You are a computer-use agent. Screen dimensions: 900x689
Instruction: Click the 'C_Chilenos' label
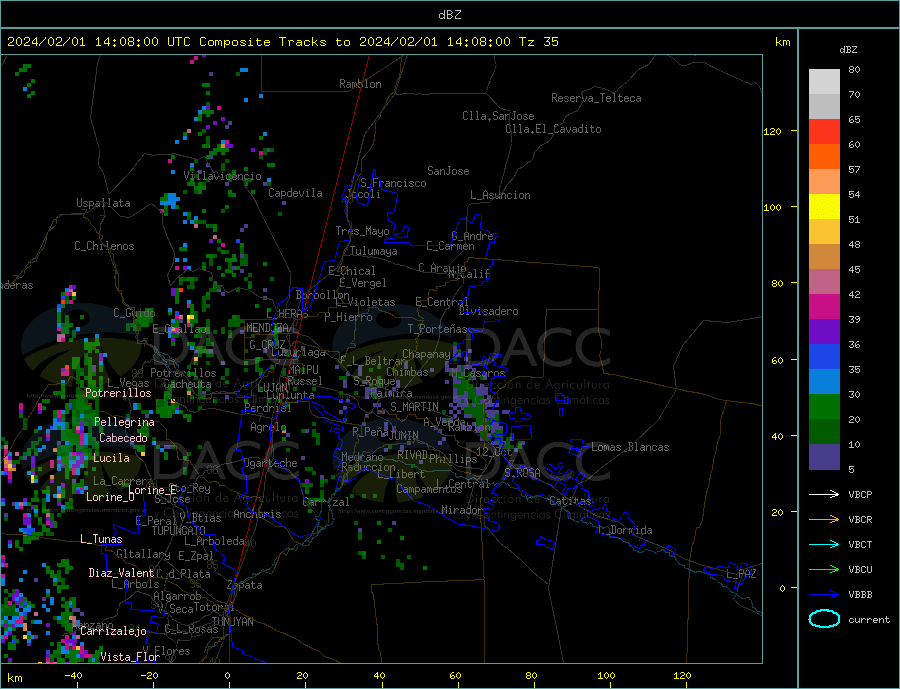tap(104, 246)
